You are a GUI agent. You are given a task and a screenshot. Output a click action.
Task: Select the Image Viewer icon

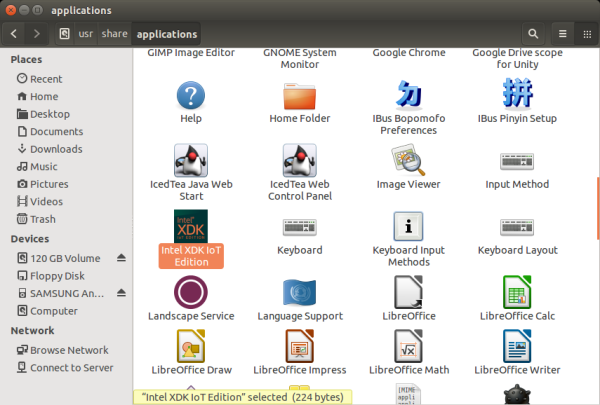coord(408,160)
